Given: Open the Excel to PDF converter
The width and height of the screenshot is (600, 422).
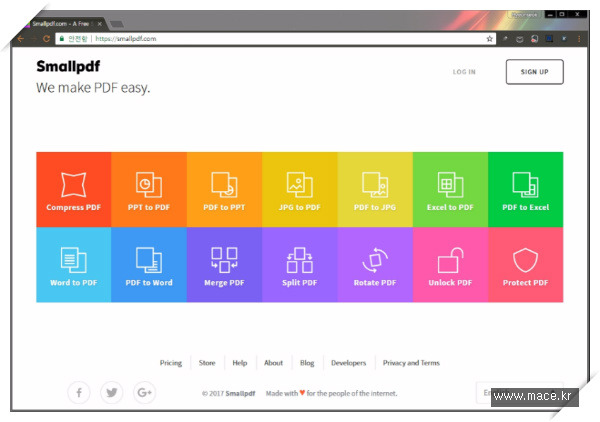Looking at the screenshot, I should [x=450, y=189].
